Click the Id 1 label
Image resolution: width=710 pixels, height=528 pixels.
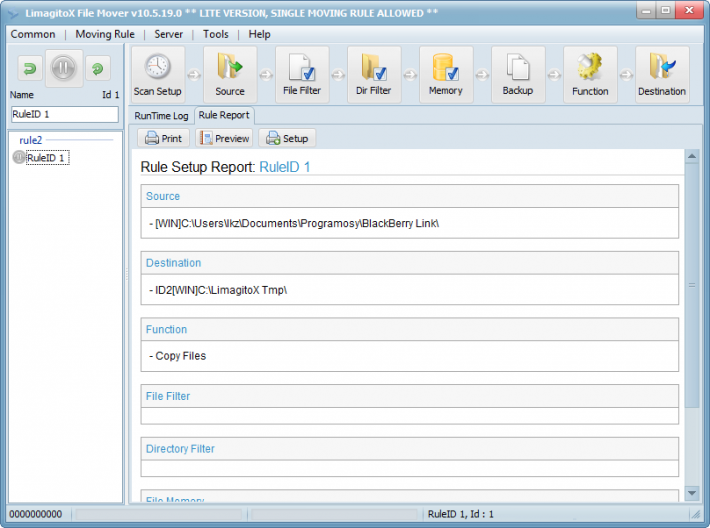tap(110, 95)
